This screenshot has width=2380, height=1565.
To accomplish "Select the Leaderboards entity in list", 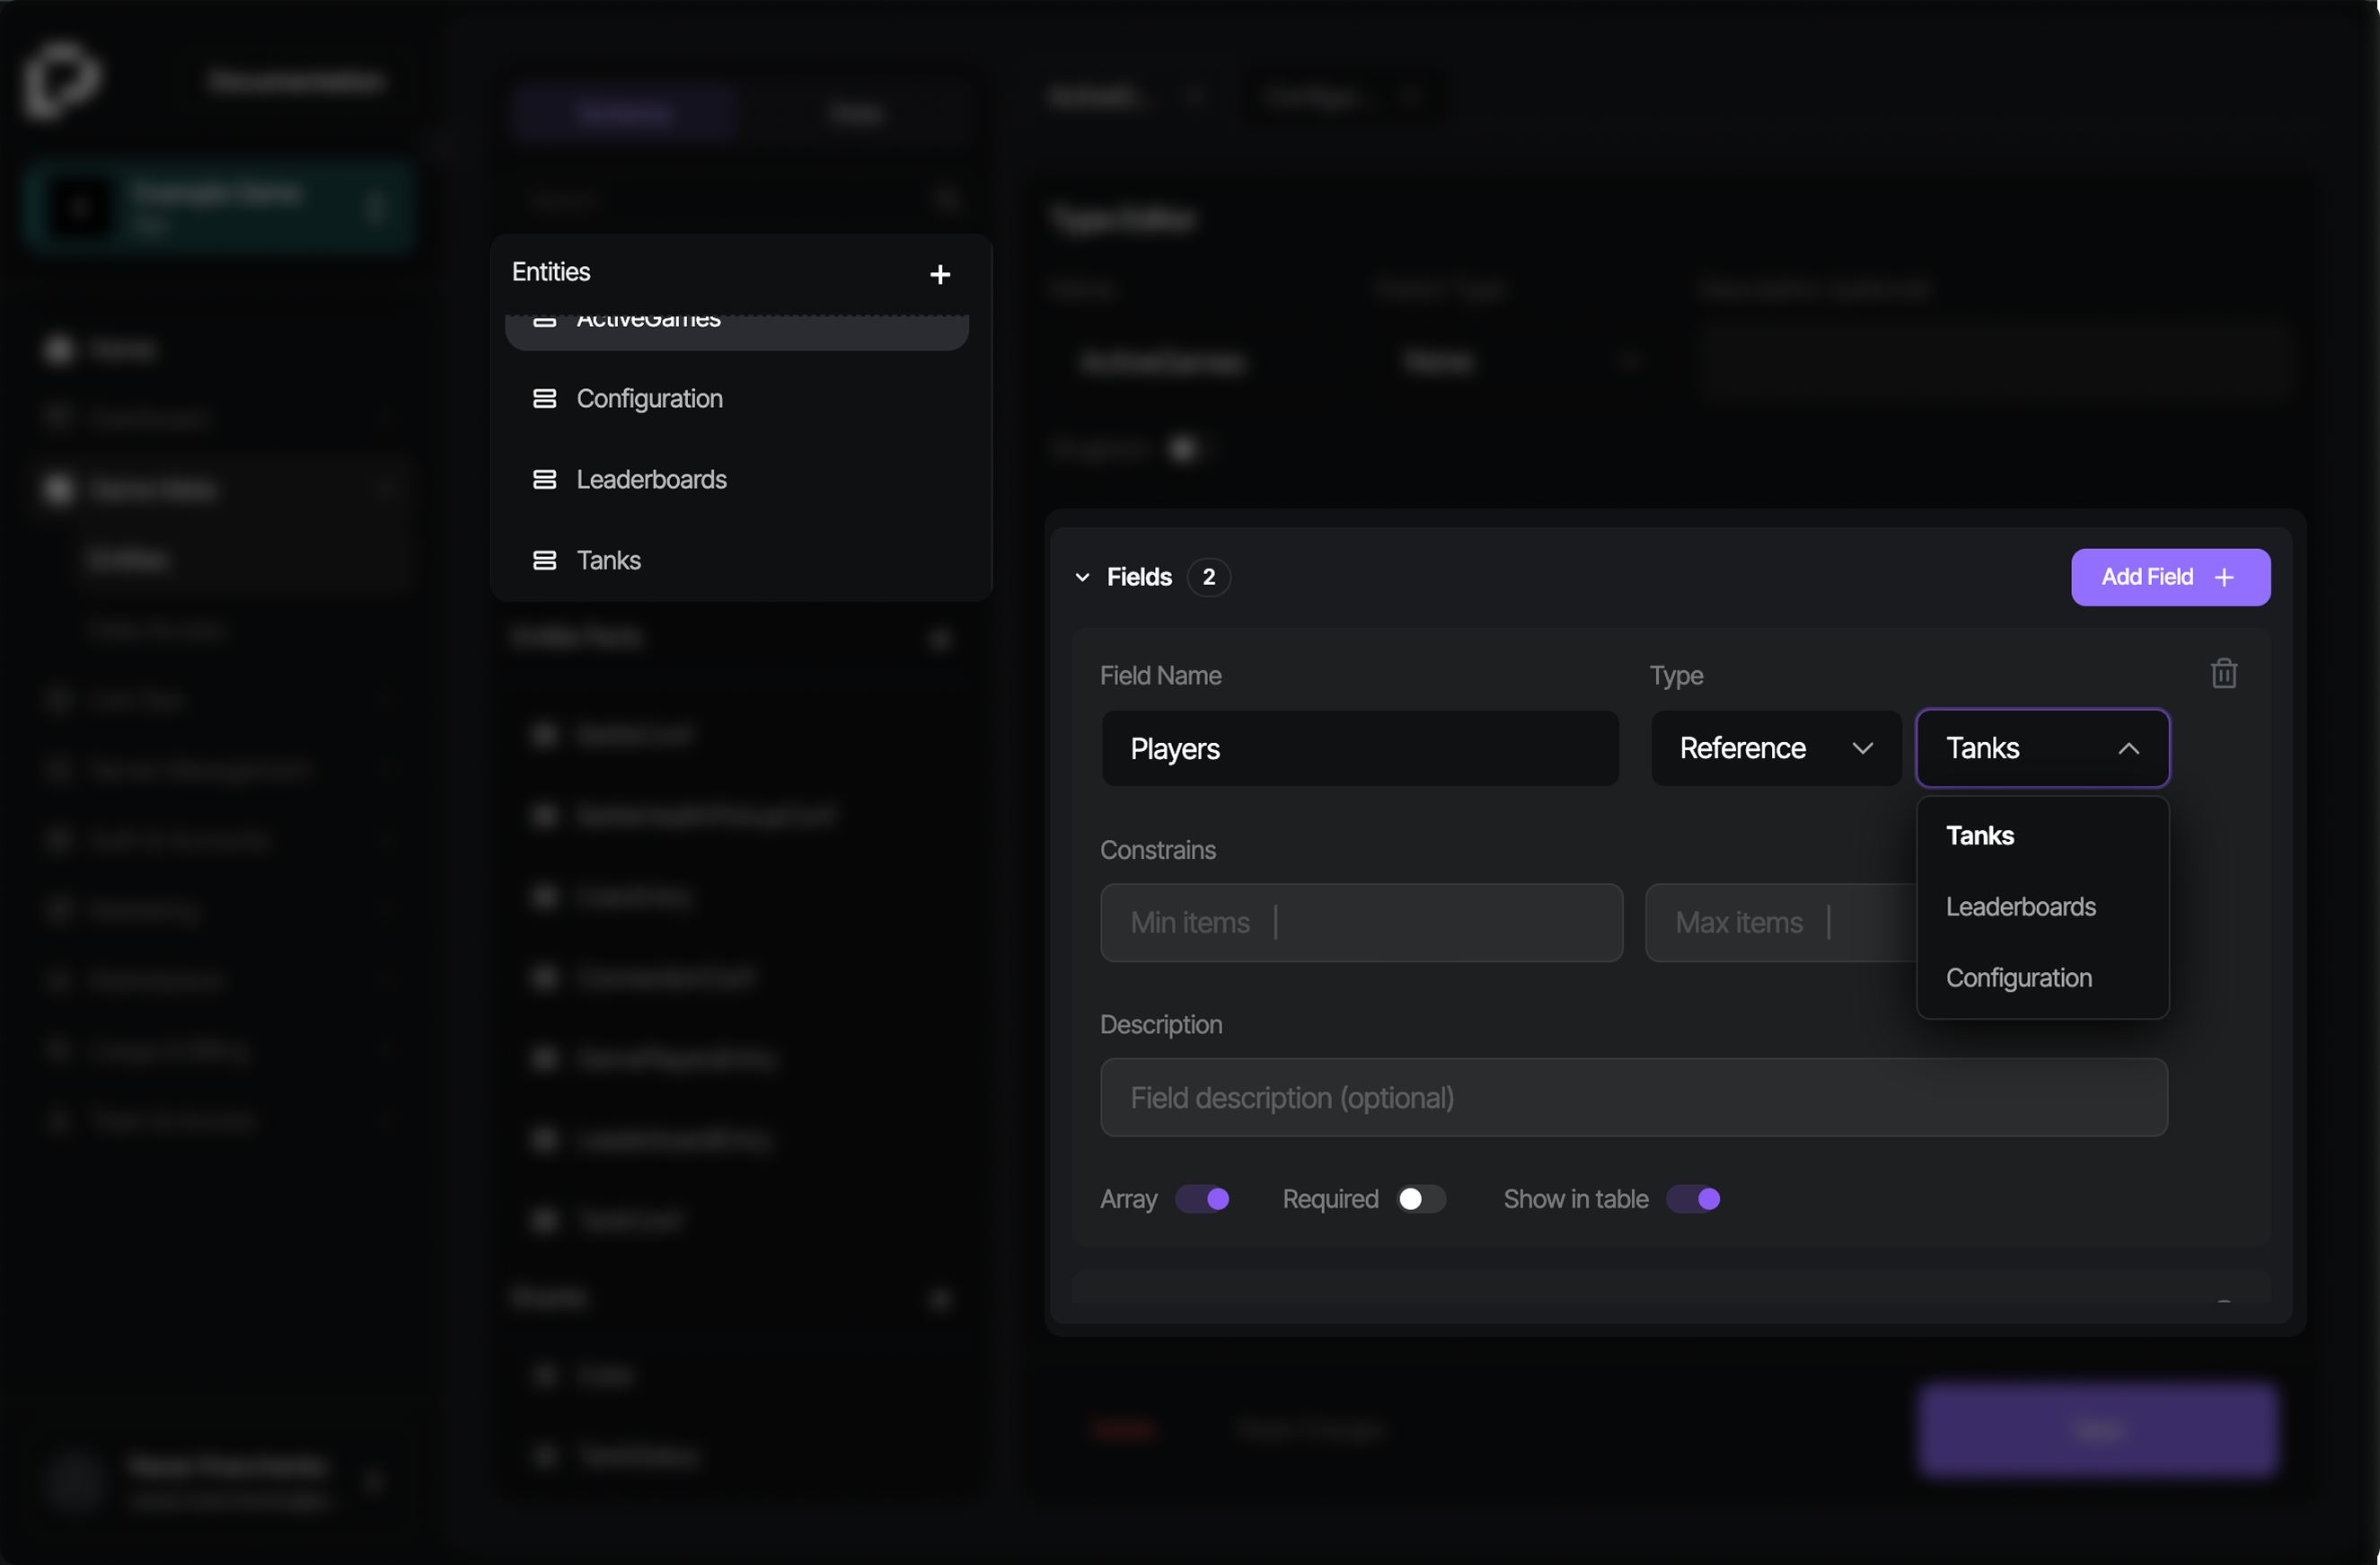I will click(651, 480).
